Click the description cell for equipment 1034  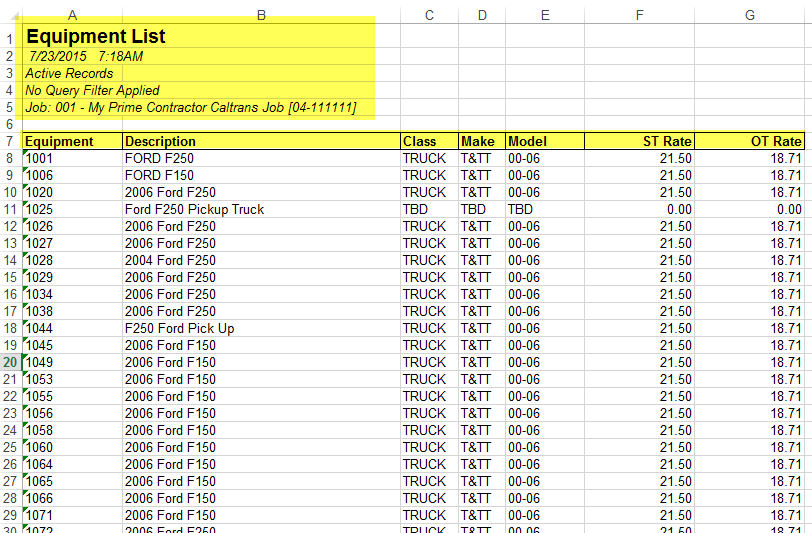tap(262, 294)
